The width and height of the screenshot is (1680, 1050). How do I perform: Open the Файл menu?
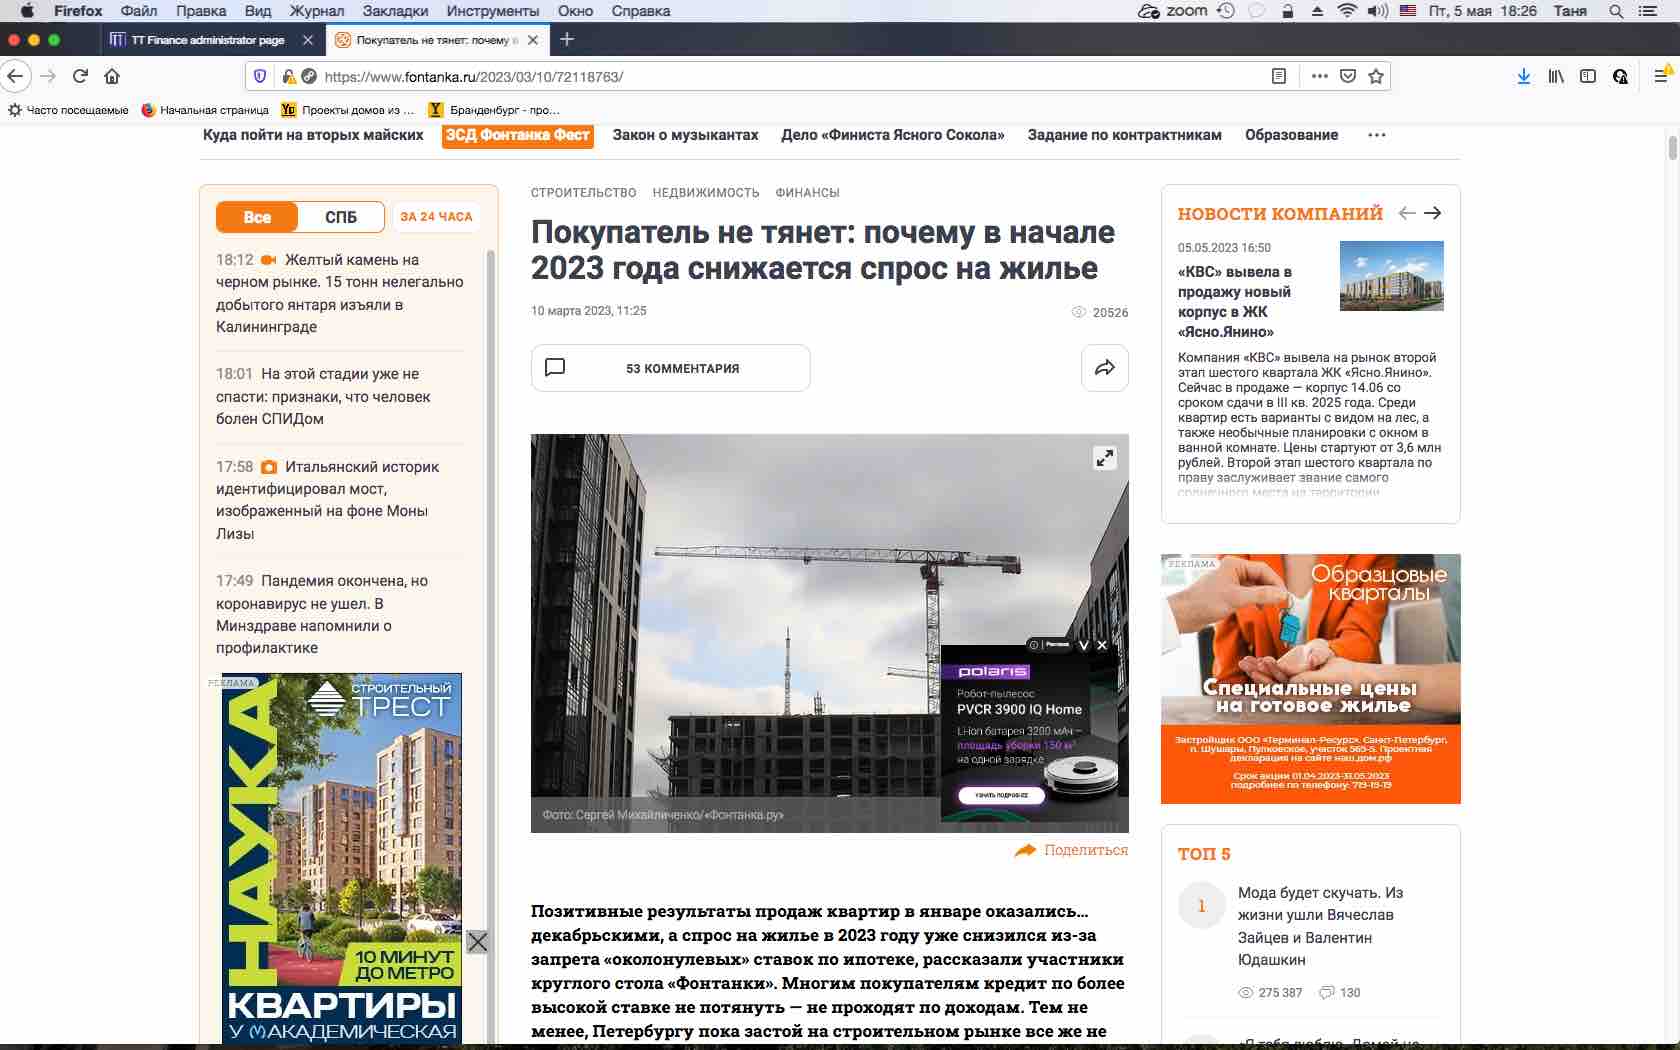coord(139,11)
